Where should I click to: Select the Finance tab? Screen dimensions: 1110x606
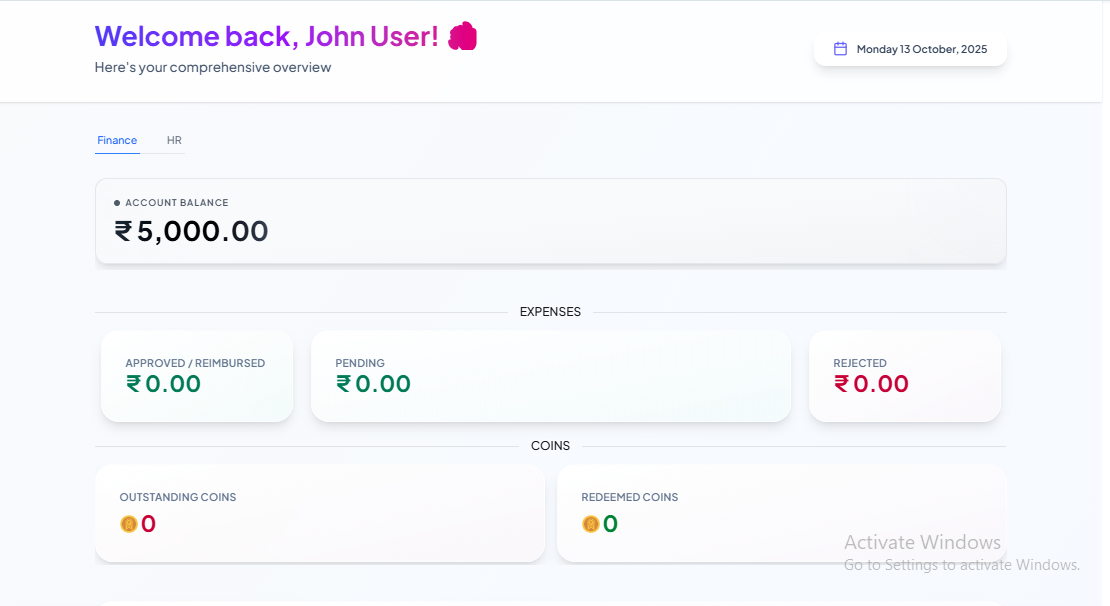click(117, 141)
